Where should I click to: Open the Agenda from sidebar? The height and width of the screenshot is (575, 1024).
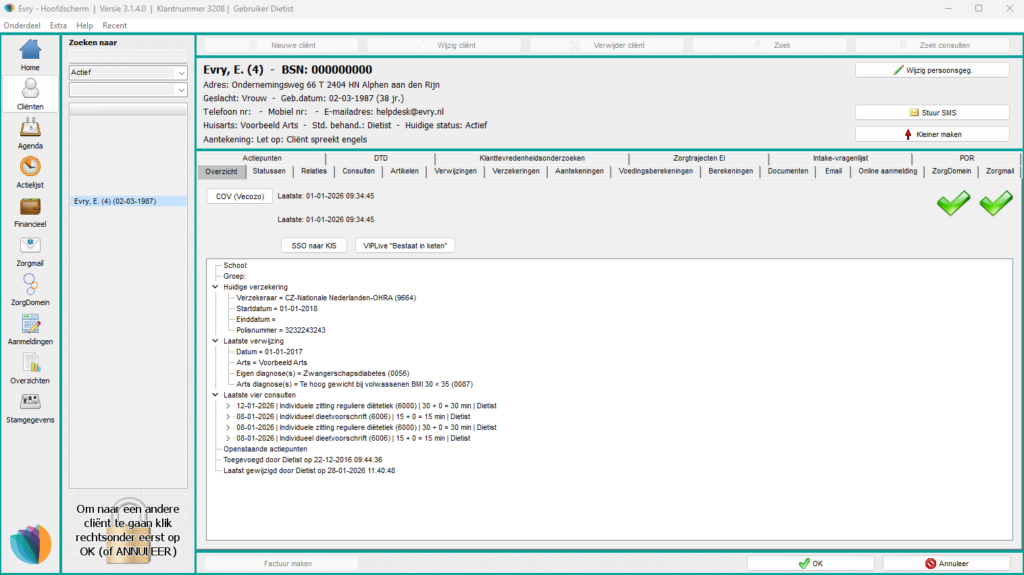(x=30, y=133)
